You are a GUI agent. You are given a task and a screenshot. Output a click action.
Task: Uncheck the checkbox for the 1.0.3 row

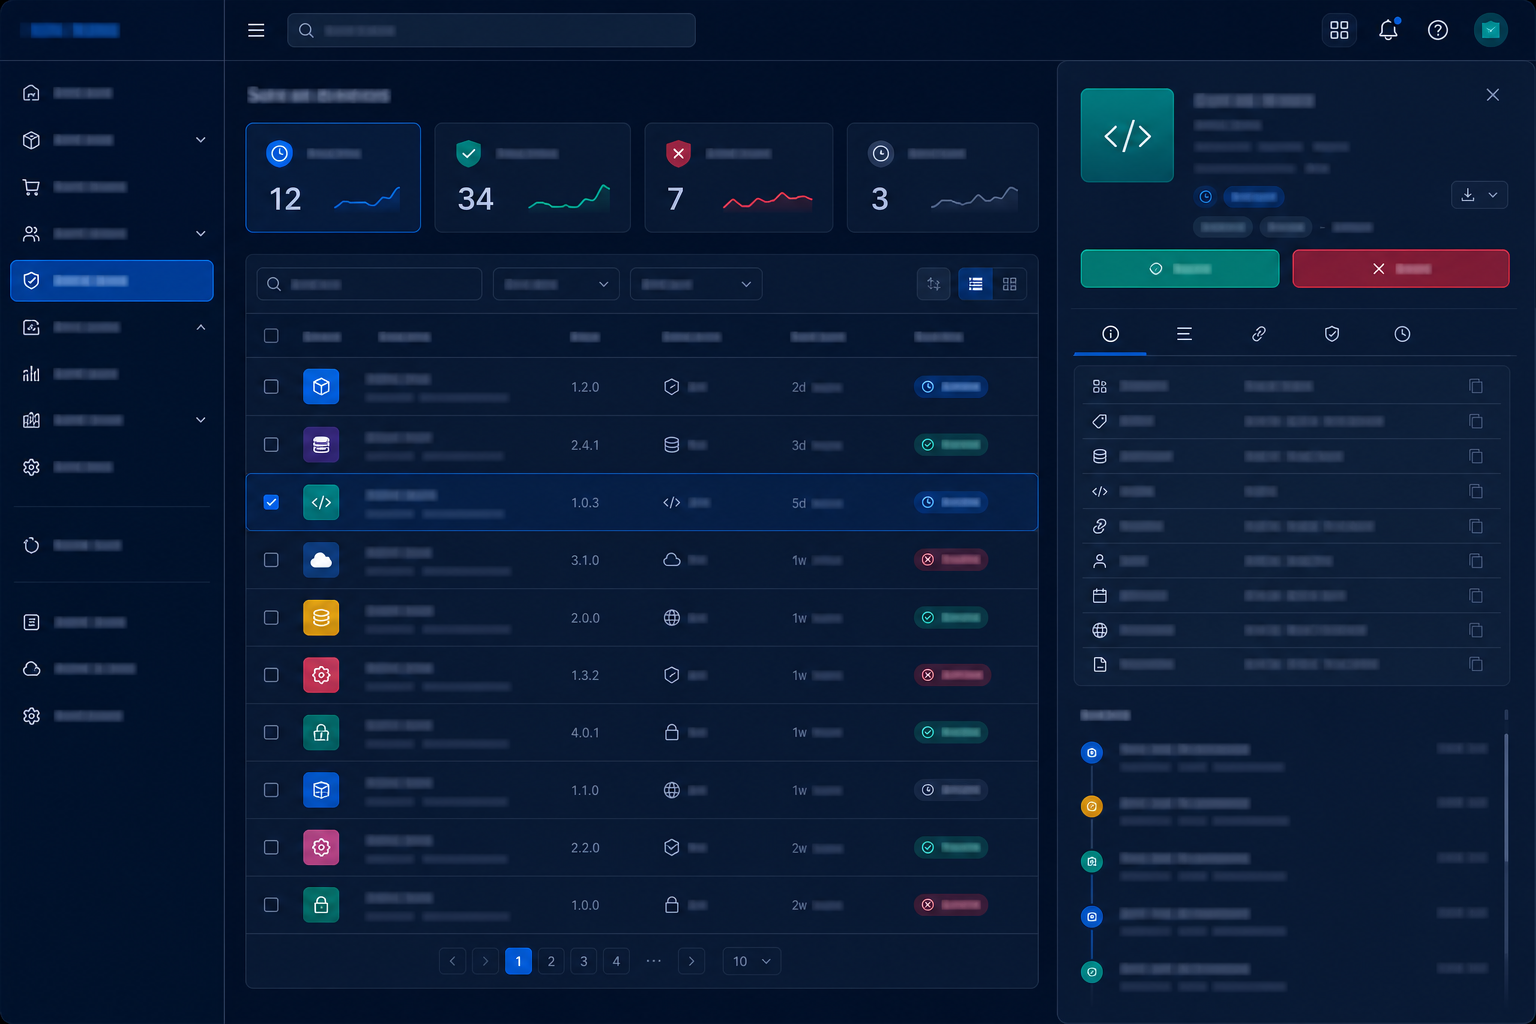[271, 502]
